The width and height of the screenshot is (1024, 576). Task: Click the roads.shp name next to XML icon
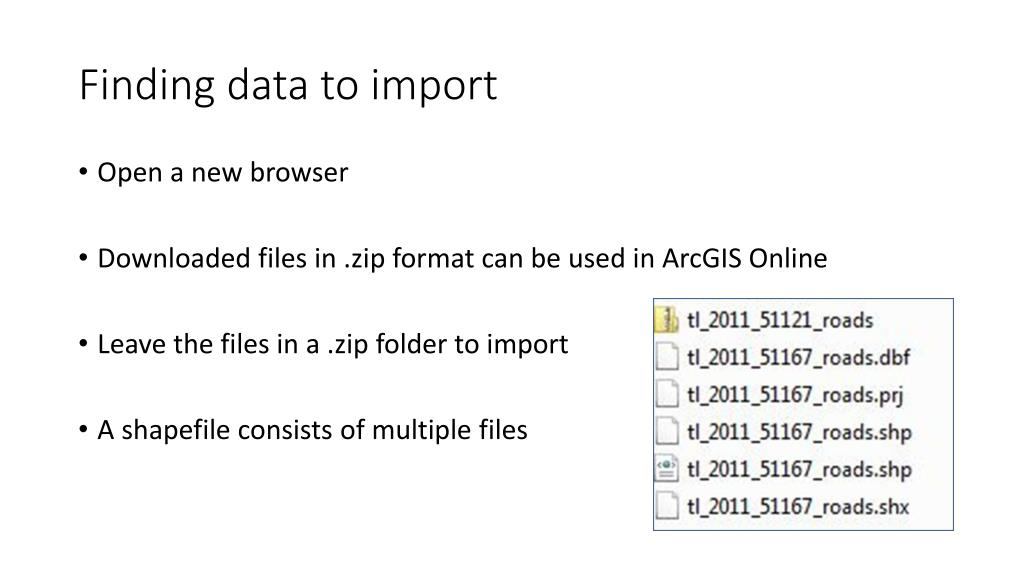799,470
